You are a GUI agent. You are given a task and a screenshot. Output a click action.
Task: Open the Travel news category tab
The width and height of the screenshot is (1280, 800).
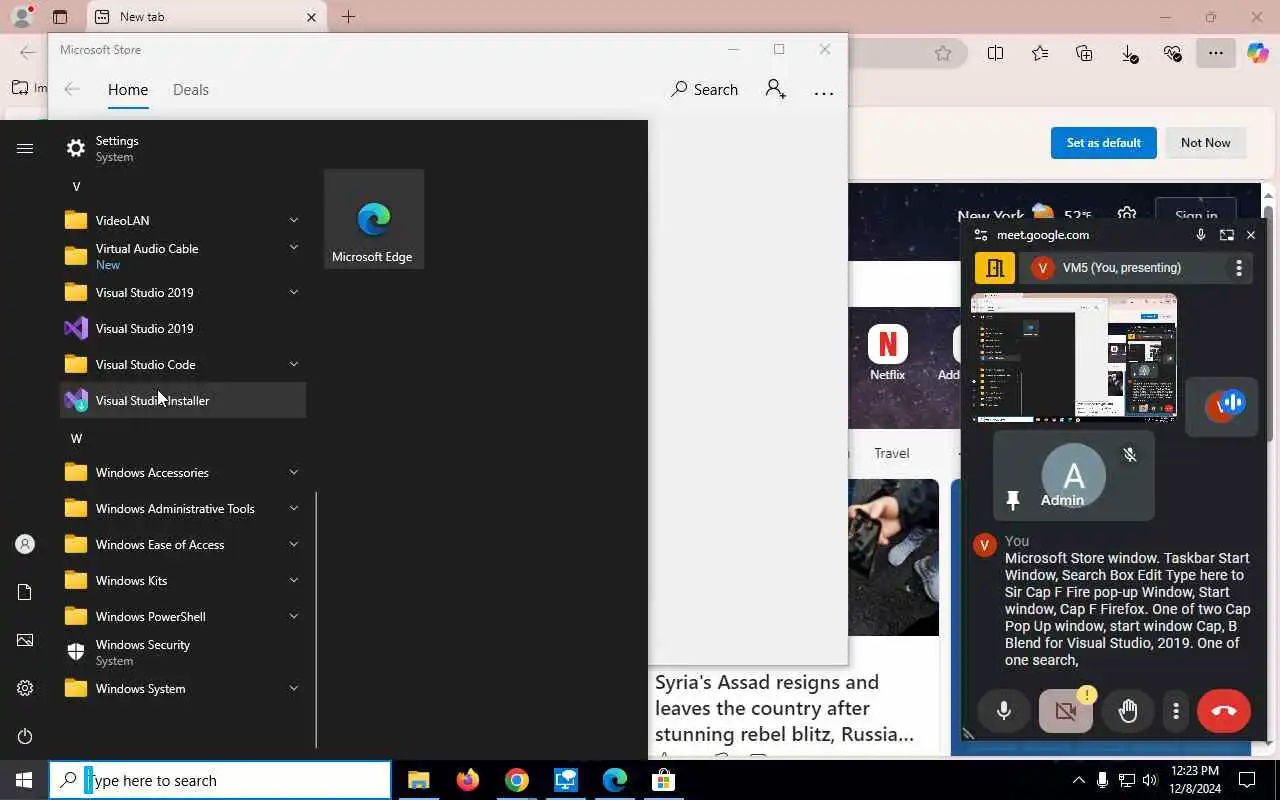[892, 453]
